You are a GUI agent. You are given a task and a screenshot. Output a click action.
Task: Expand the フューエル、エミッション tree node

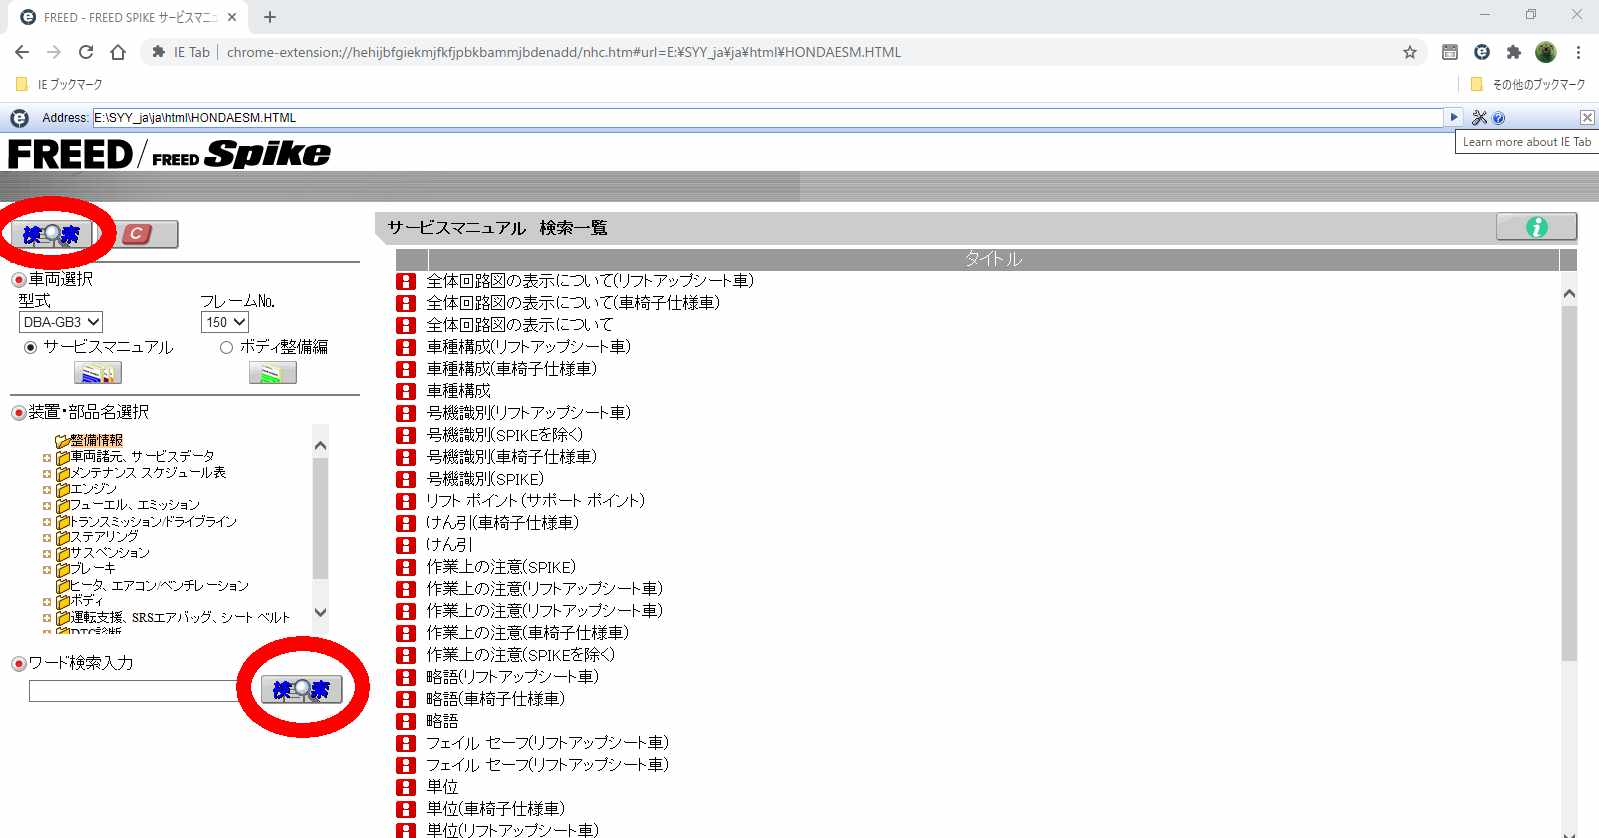[x=46, y=506]
